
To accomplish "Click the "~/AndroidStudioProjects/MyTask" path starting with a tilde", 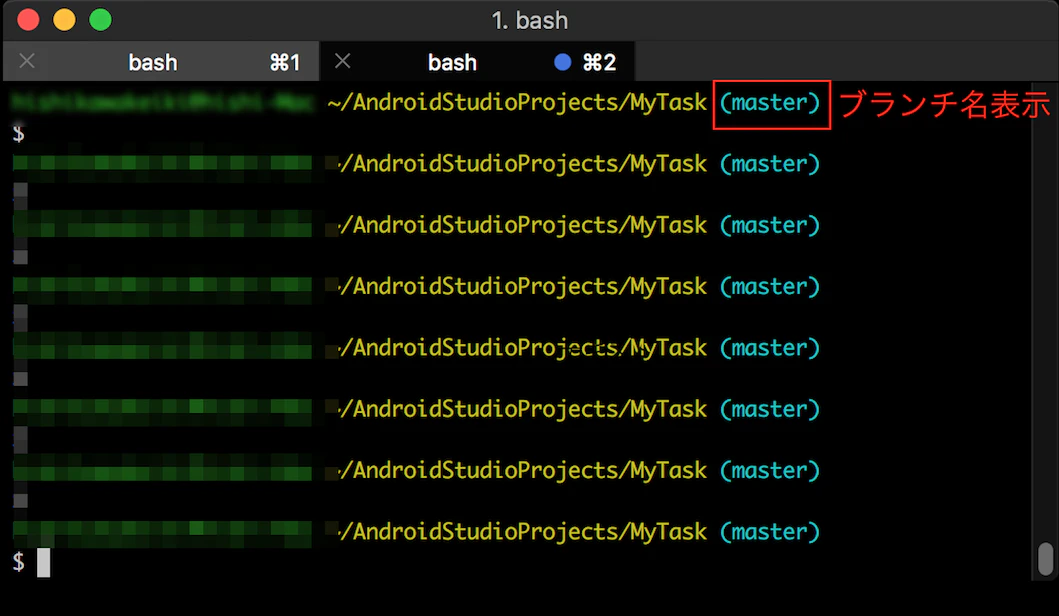I will tap(517, 103).
